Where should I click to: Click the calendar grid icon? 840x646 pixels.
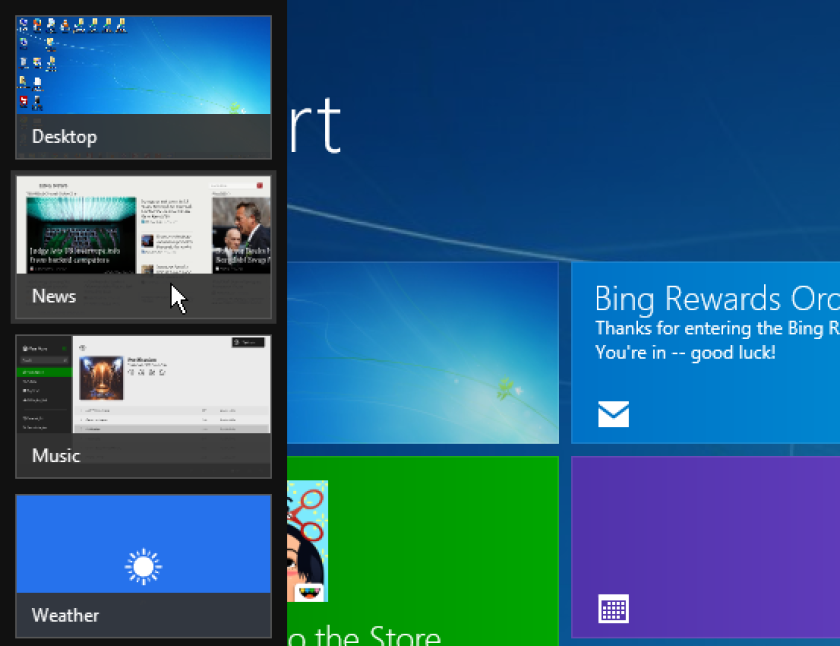click(x=613, y=609)
